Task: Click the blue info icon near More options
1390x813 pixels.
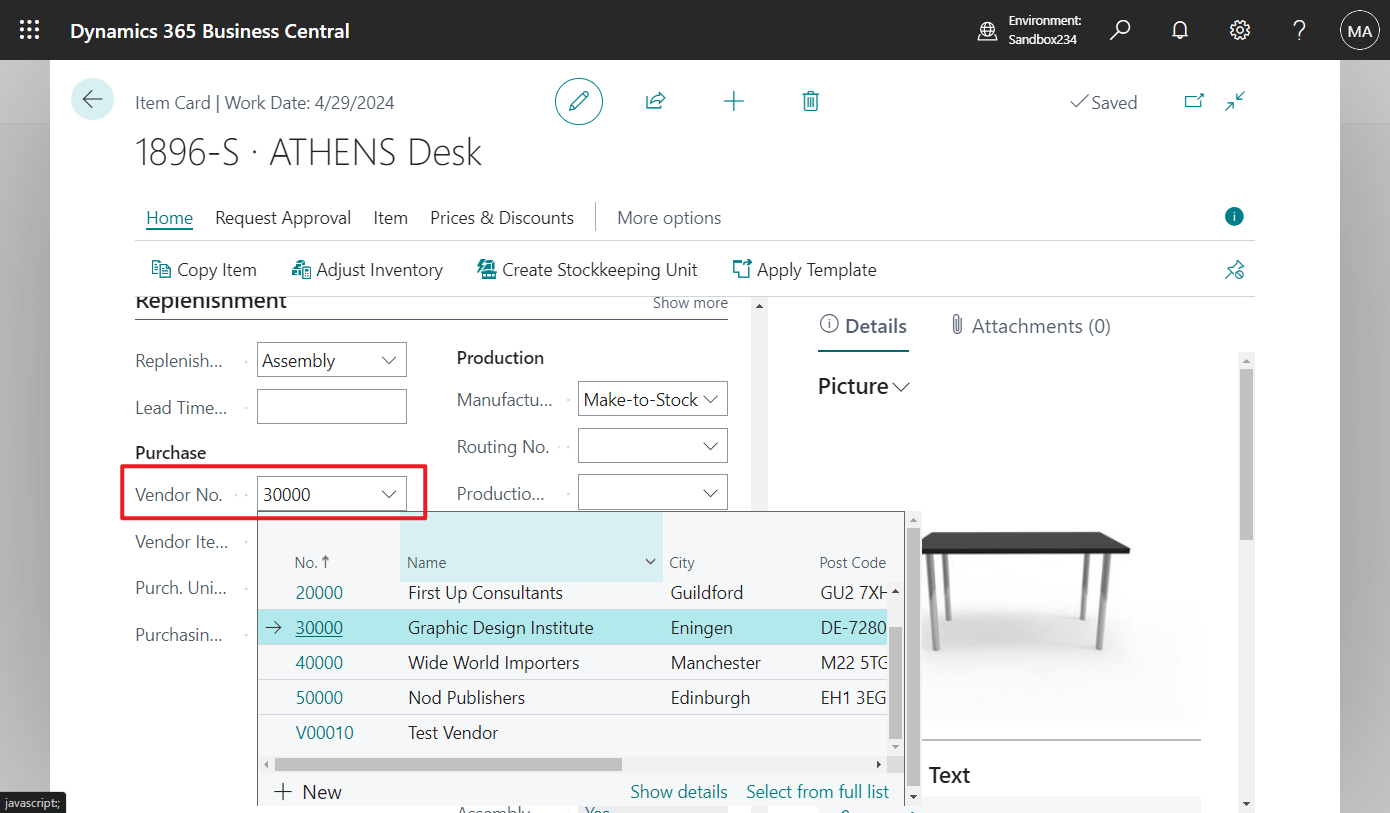Action: coord(1233,216)
